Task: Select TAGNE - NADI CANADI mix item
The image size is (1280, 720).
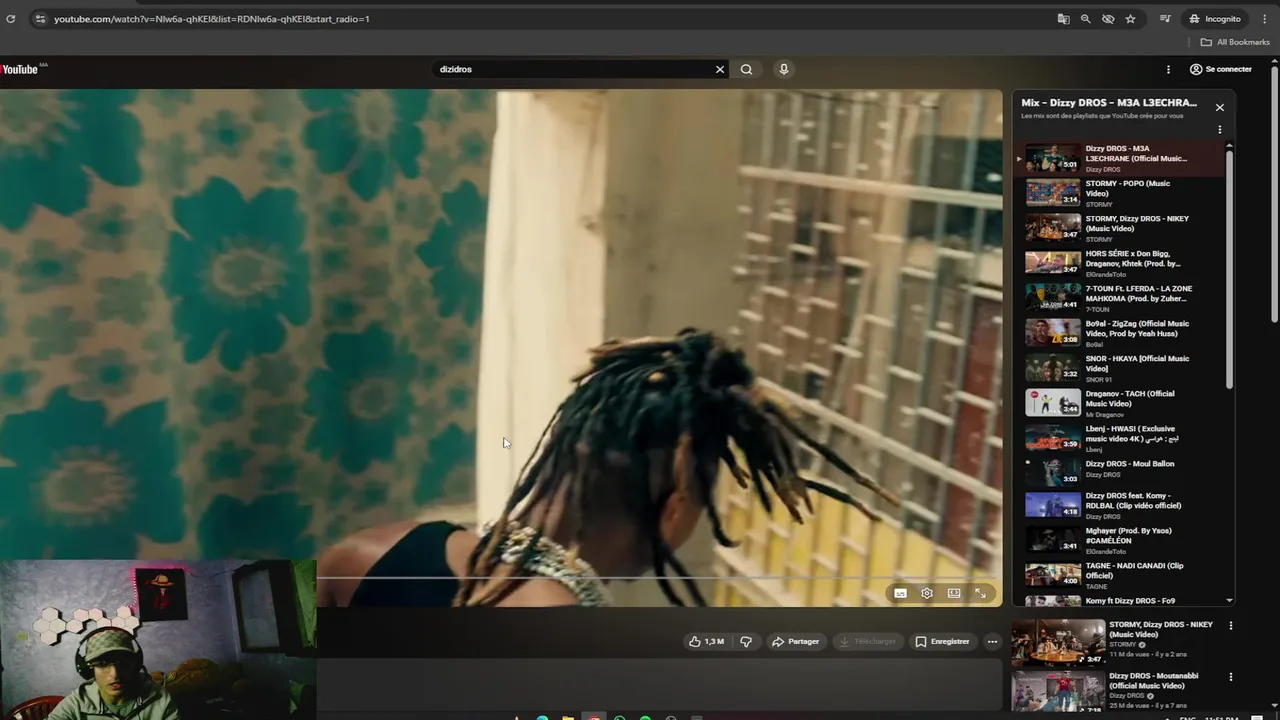Action: (1118, 575)
